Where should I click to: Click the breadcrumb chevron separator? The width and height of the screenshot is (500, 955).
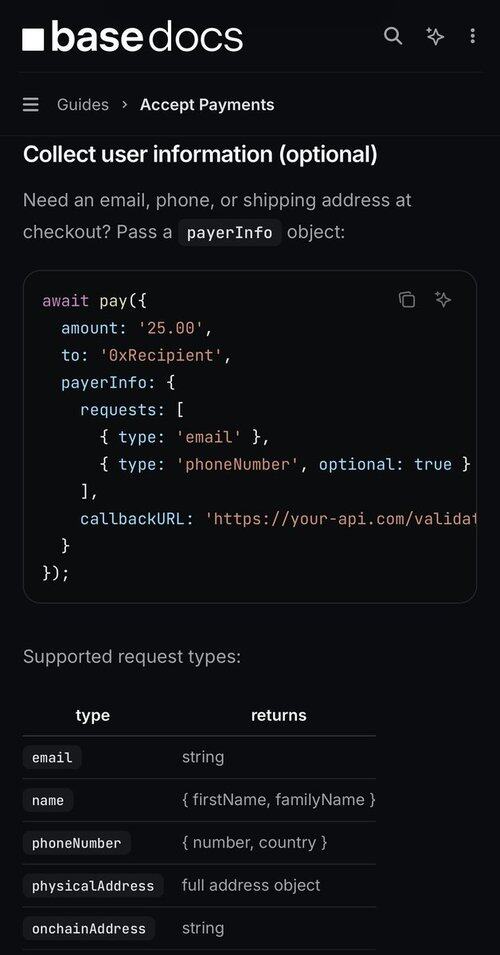tap(124, 105)
